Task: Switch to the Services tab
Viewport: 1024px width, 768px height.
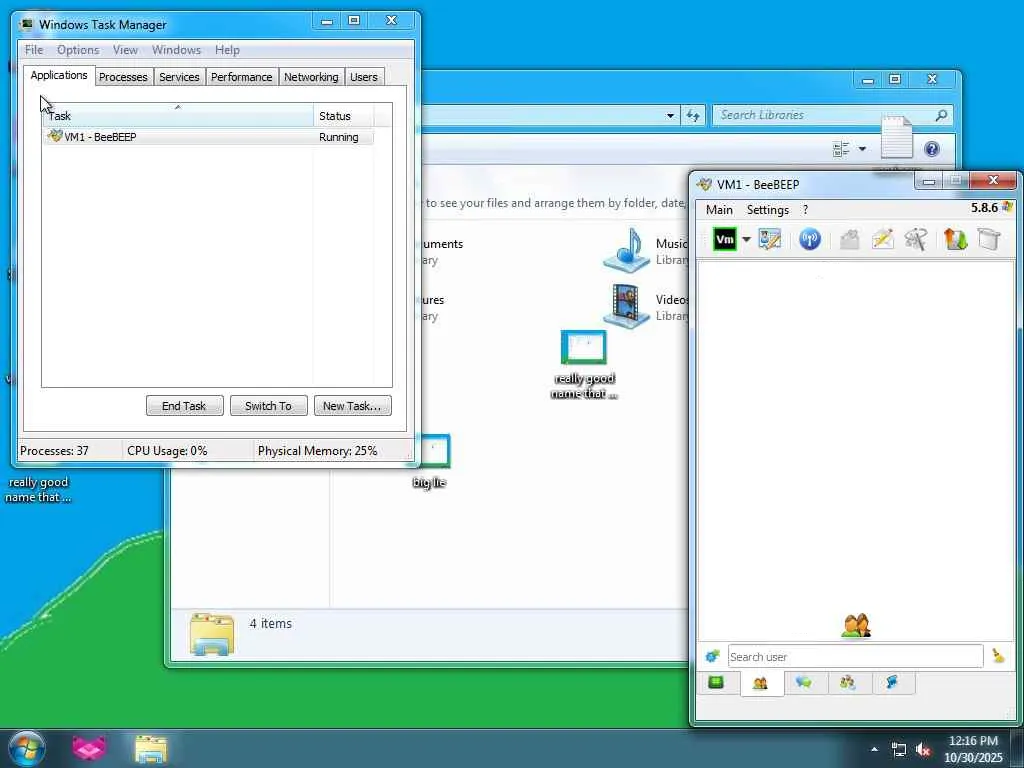Action: click(x=179, y=77)
